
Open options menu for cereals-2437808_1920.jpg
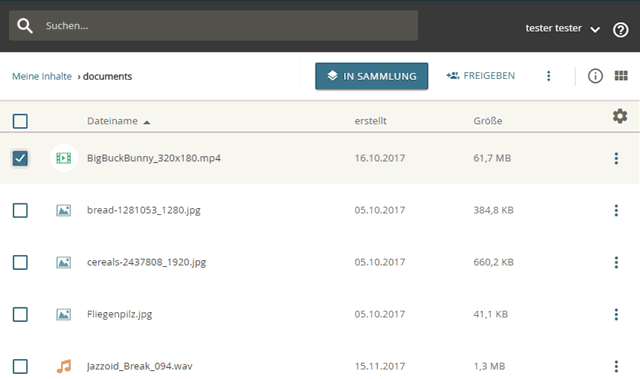coord(616,262)
